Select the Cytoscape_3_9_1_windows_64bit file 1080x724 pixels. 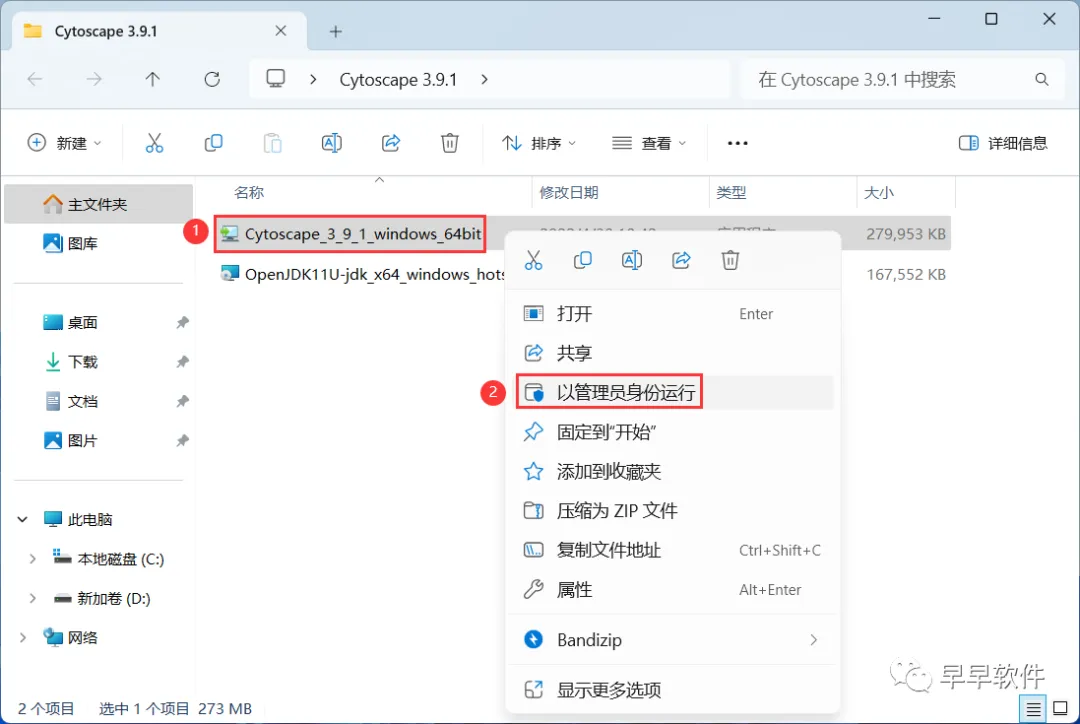pyautogui.click(x=350, y=234)
